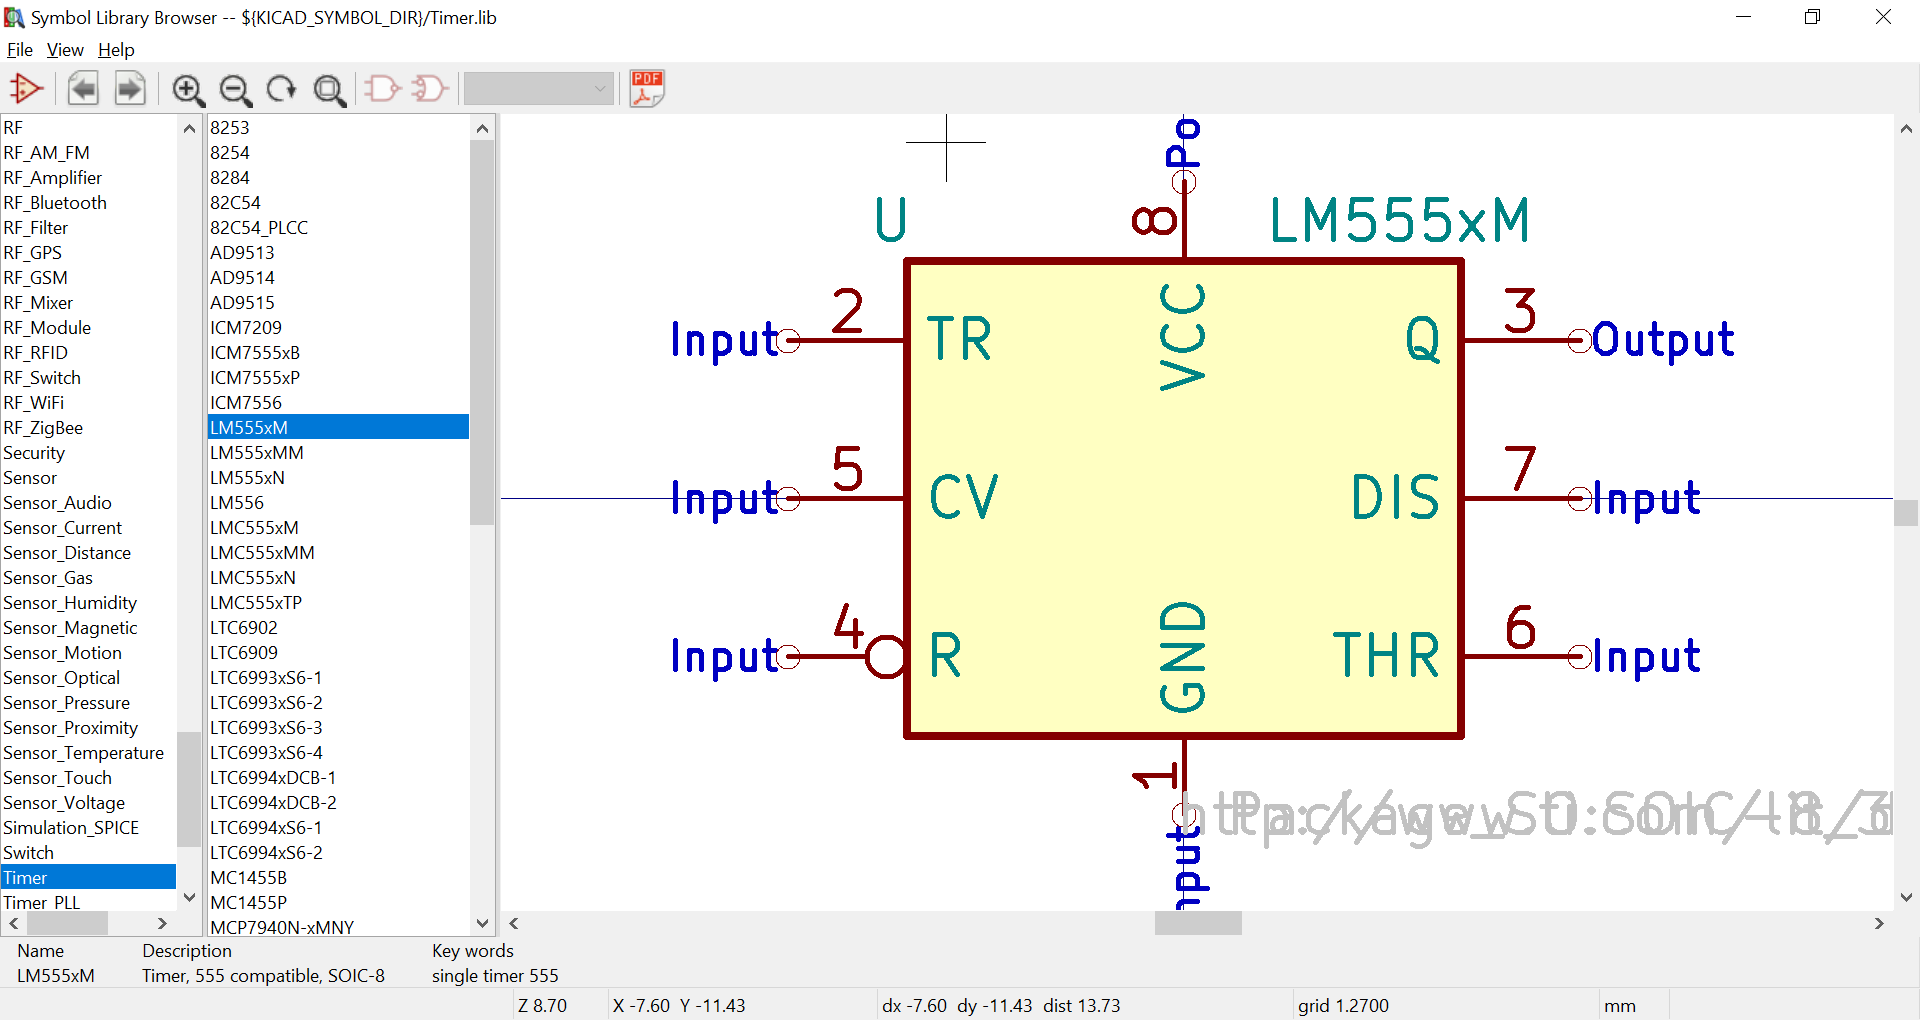Open the symbol datasheet PDF icon

(647, 90)
